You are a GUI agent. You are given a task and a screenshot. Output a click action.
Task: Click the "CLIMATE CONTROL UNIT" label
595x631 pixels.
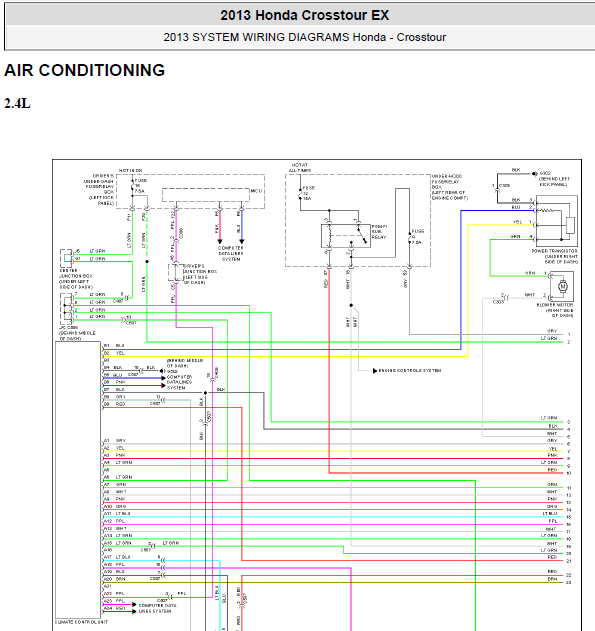tap(81, 622)
